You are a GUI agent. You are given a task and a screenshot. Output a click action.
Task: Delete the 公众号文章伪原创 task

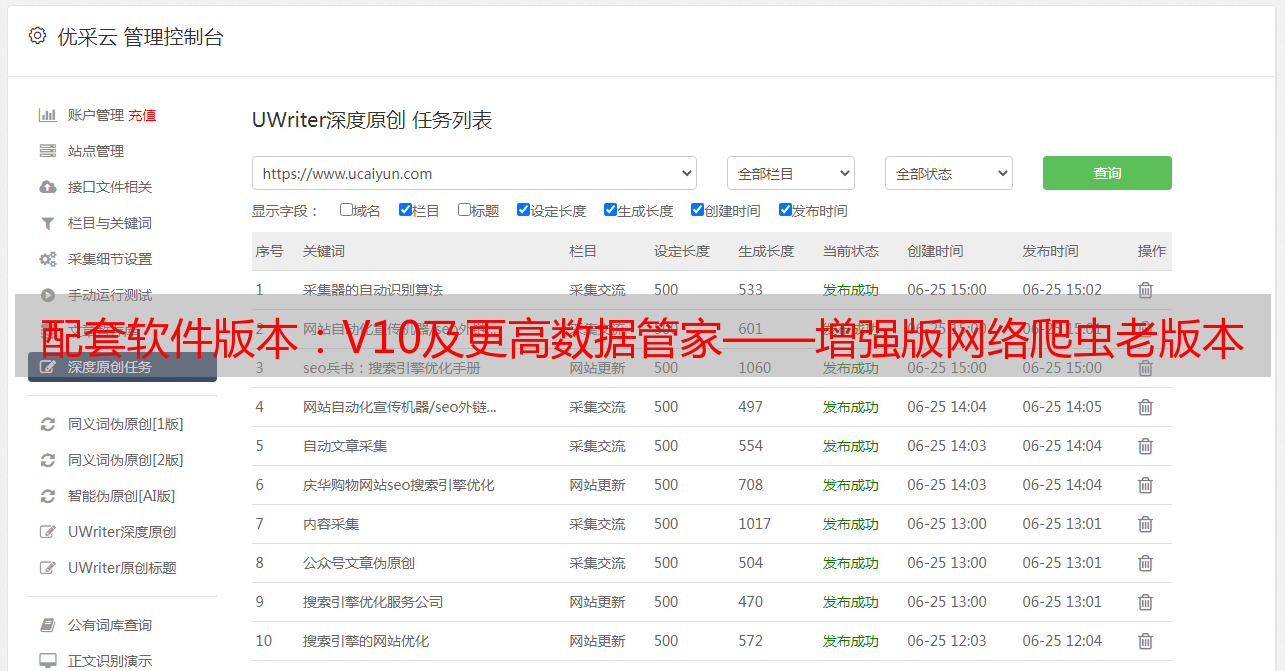pos(1145,563)
